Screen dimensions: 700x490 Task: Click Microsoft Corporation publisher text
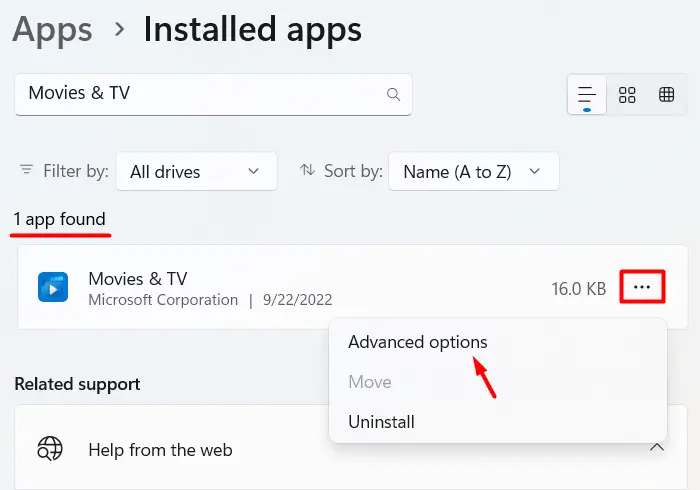(163, 299)
